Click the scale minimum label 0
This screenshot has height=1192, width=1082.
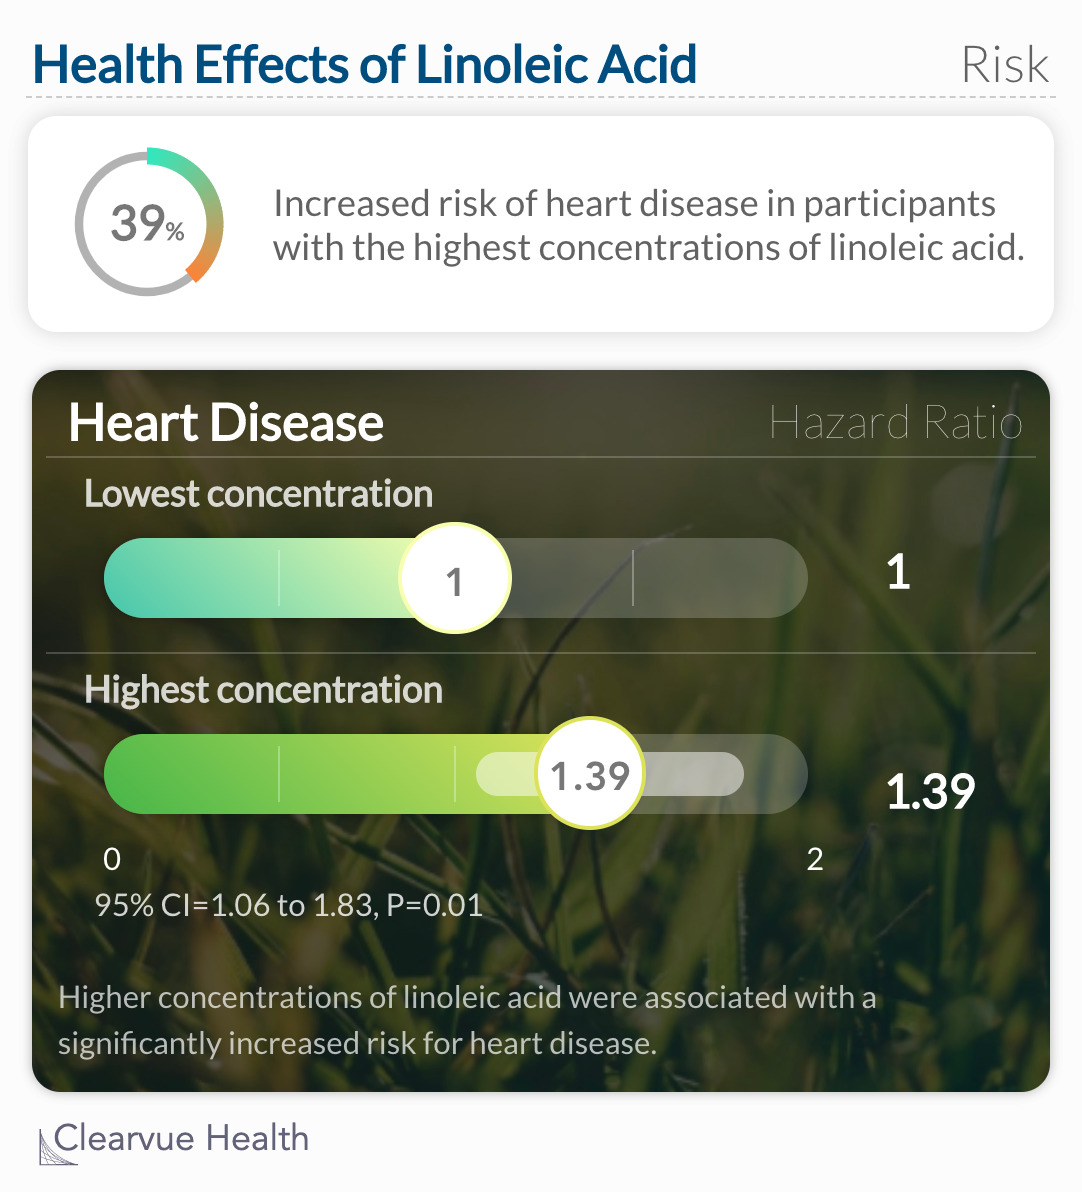click(x=112, y=860)
